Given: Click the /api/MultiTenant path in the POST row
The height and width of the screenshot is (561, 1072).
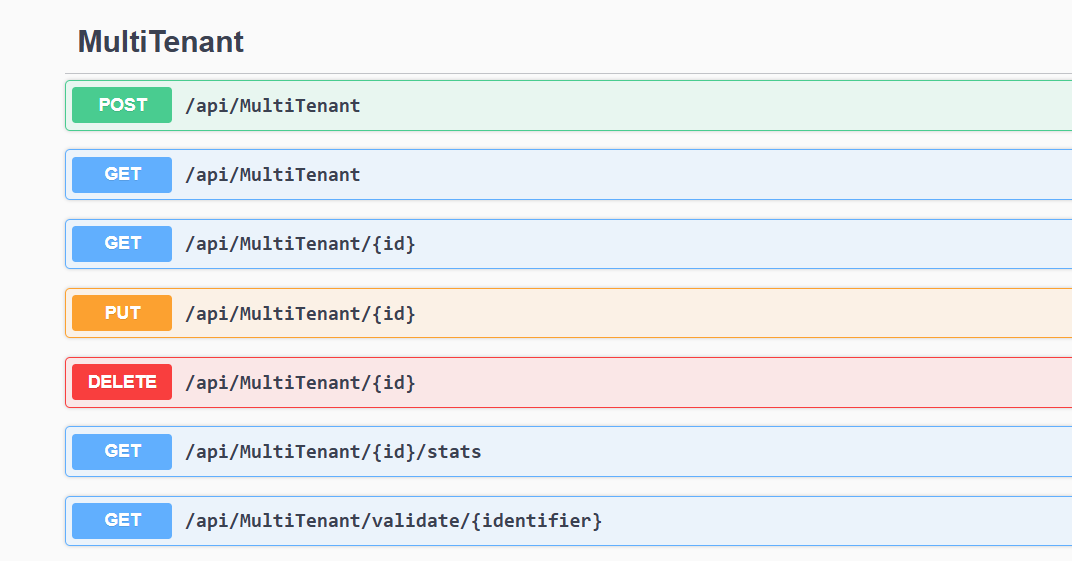Looking at the screenshot, I should [x=272, y=105].
